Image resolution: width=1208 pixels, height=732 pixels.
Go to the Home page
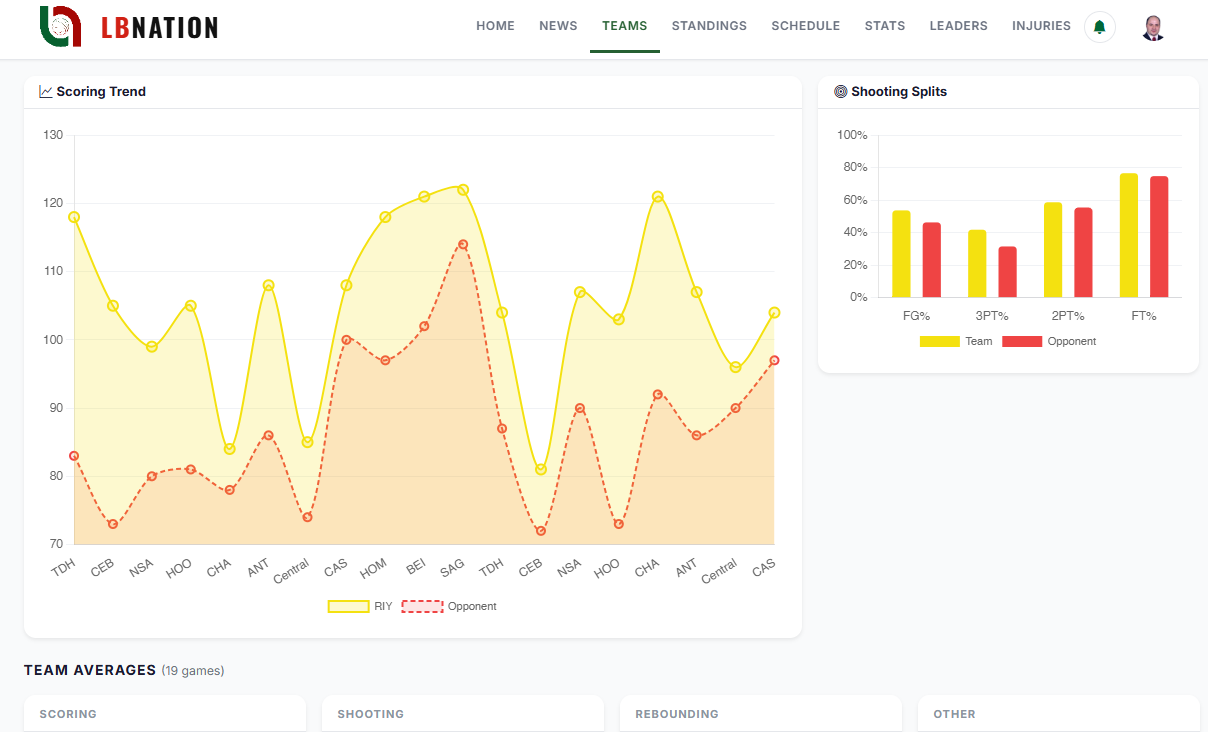point(495,26)
